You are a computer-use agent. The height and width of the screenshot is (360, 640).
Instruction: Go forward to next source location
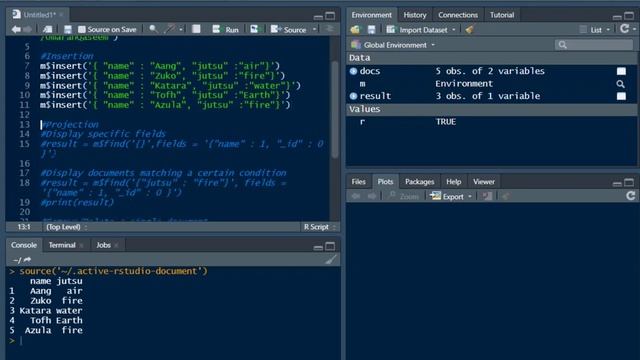tap(27, 29)
